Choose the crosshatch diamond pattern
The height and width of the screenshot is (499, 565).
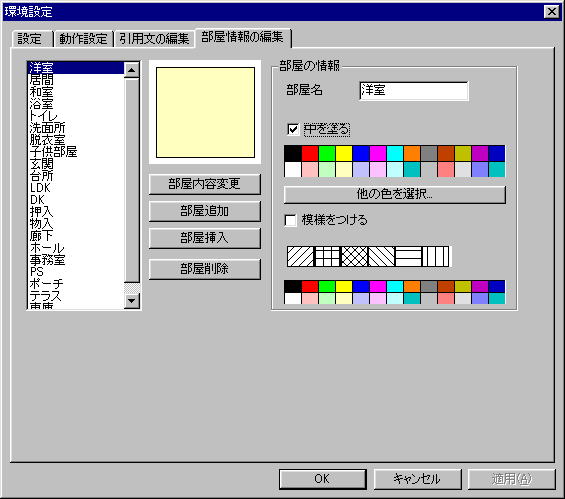pyautogui.click(x=355, y=257)
